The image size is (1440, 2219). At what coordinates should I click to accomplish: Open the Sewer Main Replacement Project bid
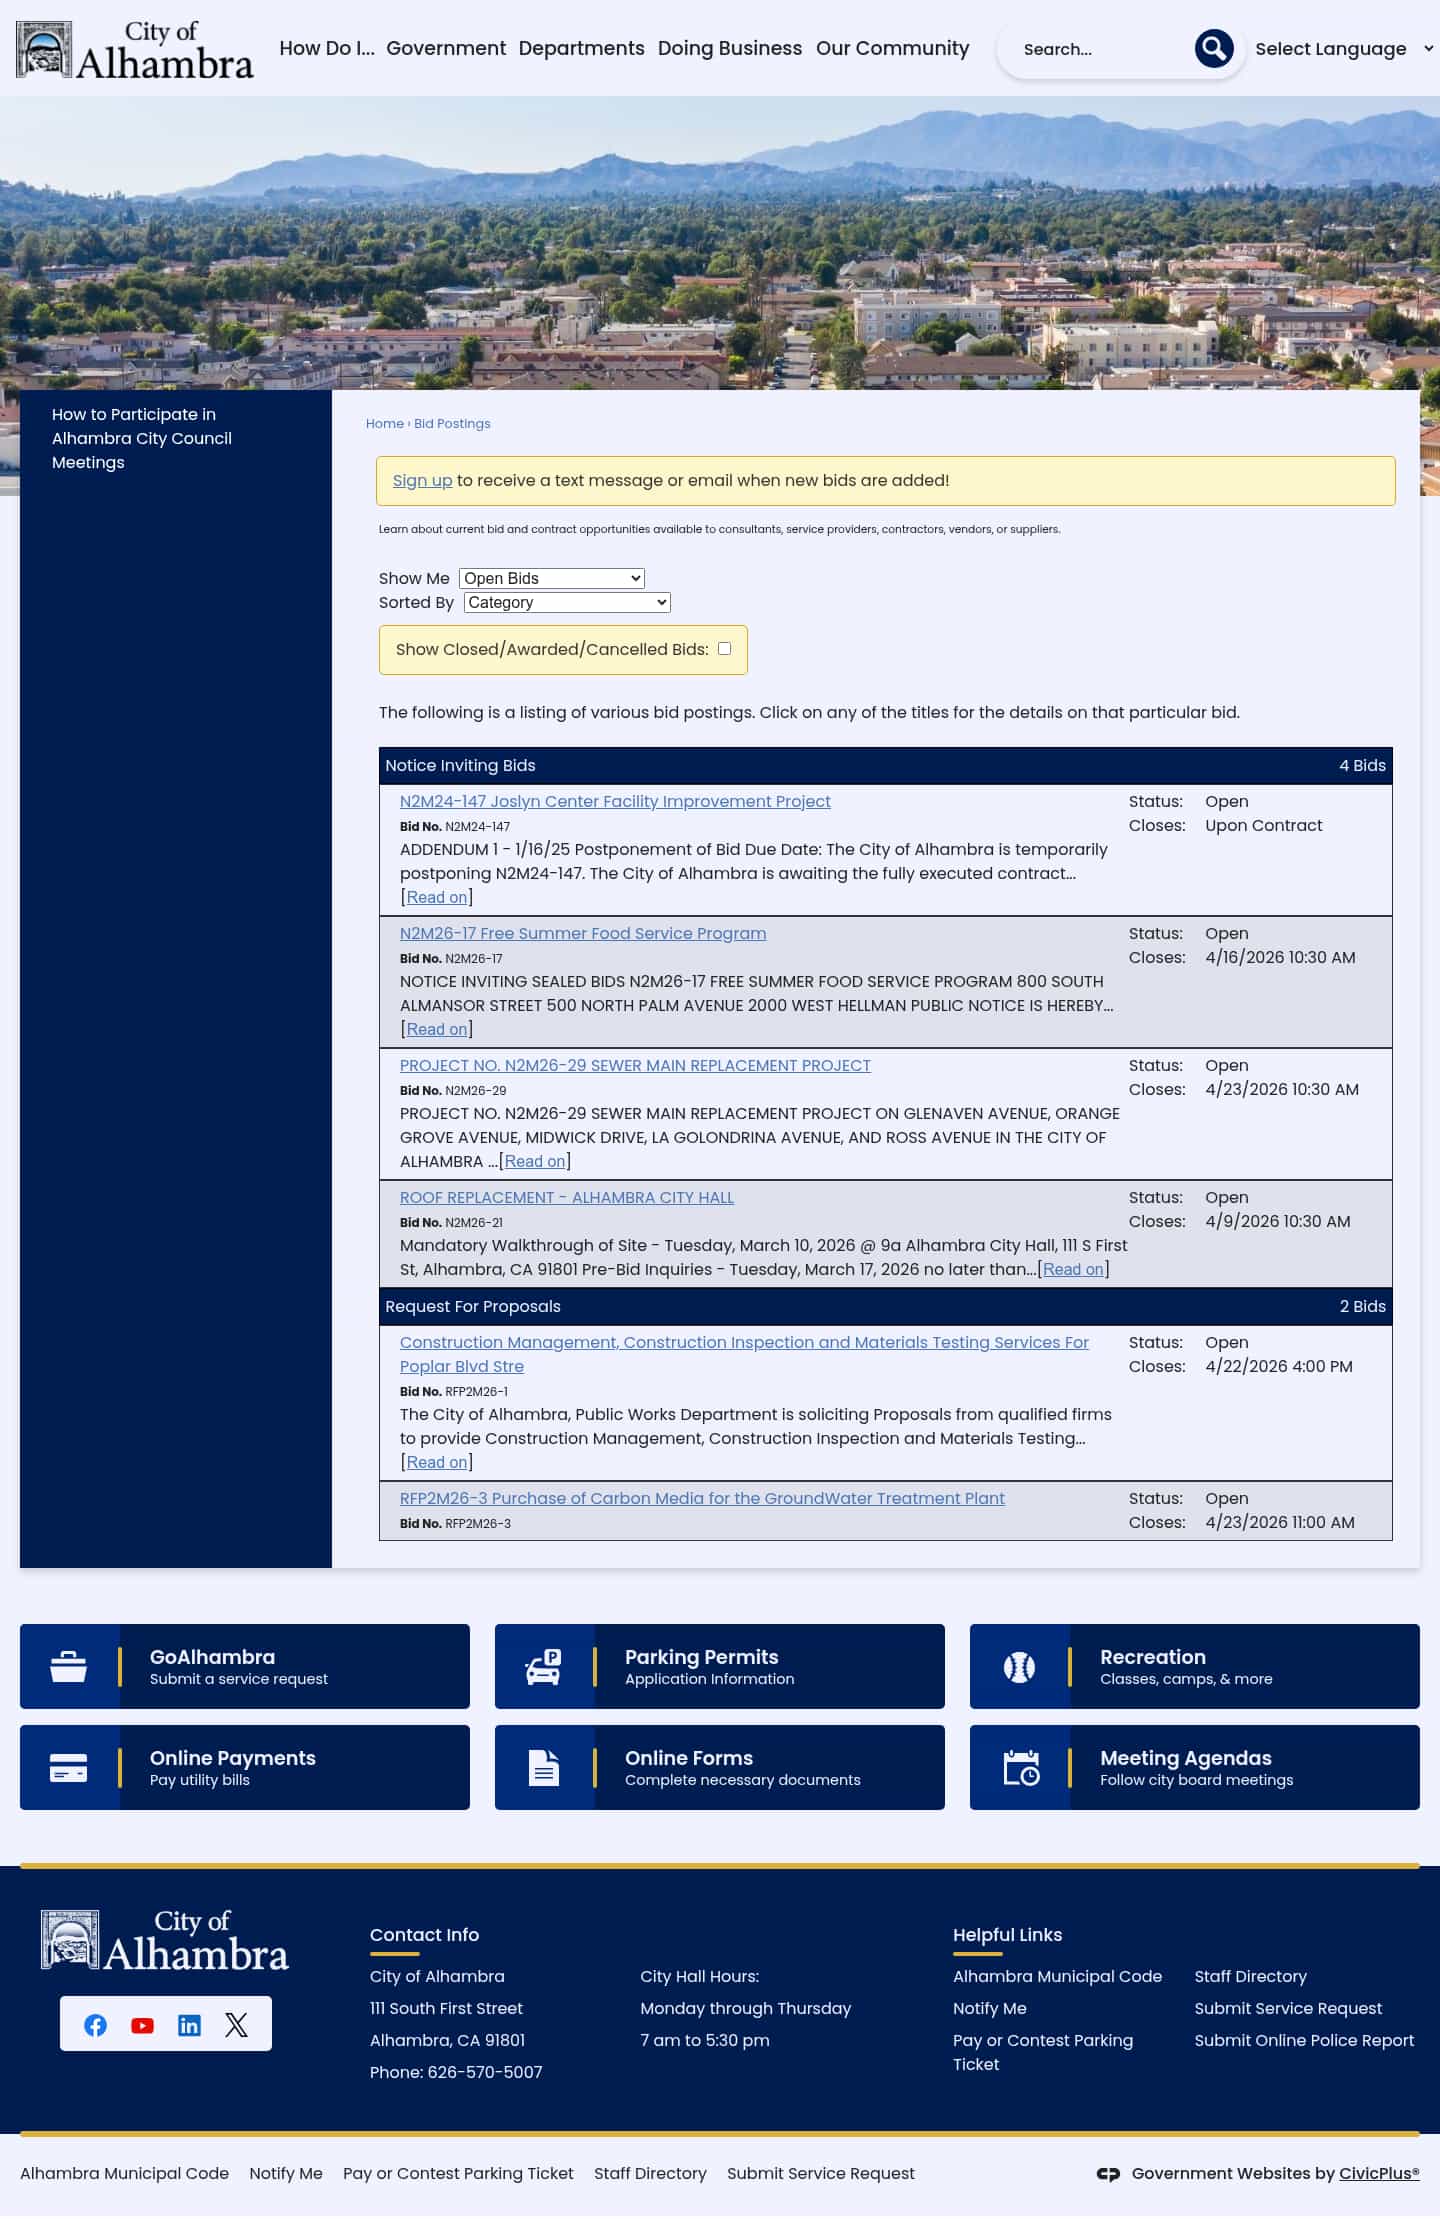click(x=635, y=1065)
